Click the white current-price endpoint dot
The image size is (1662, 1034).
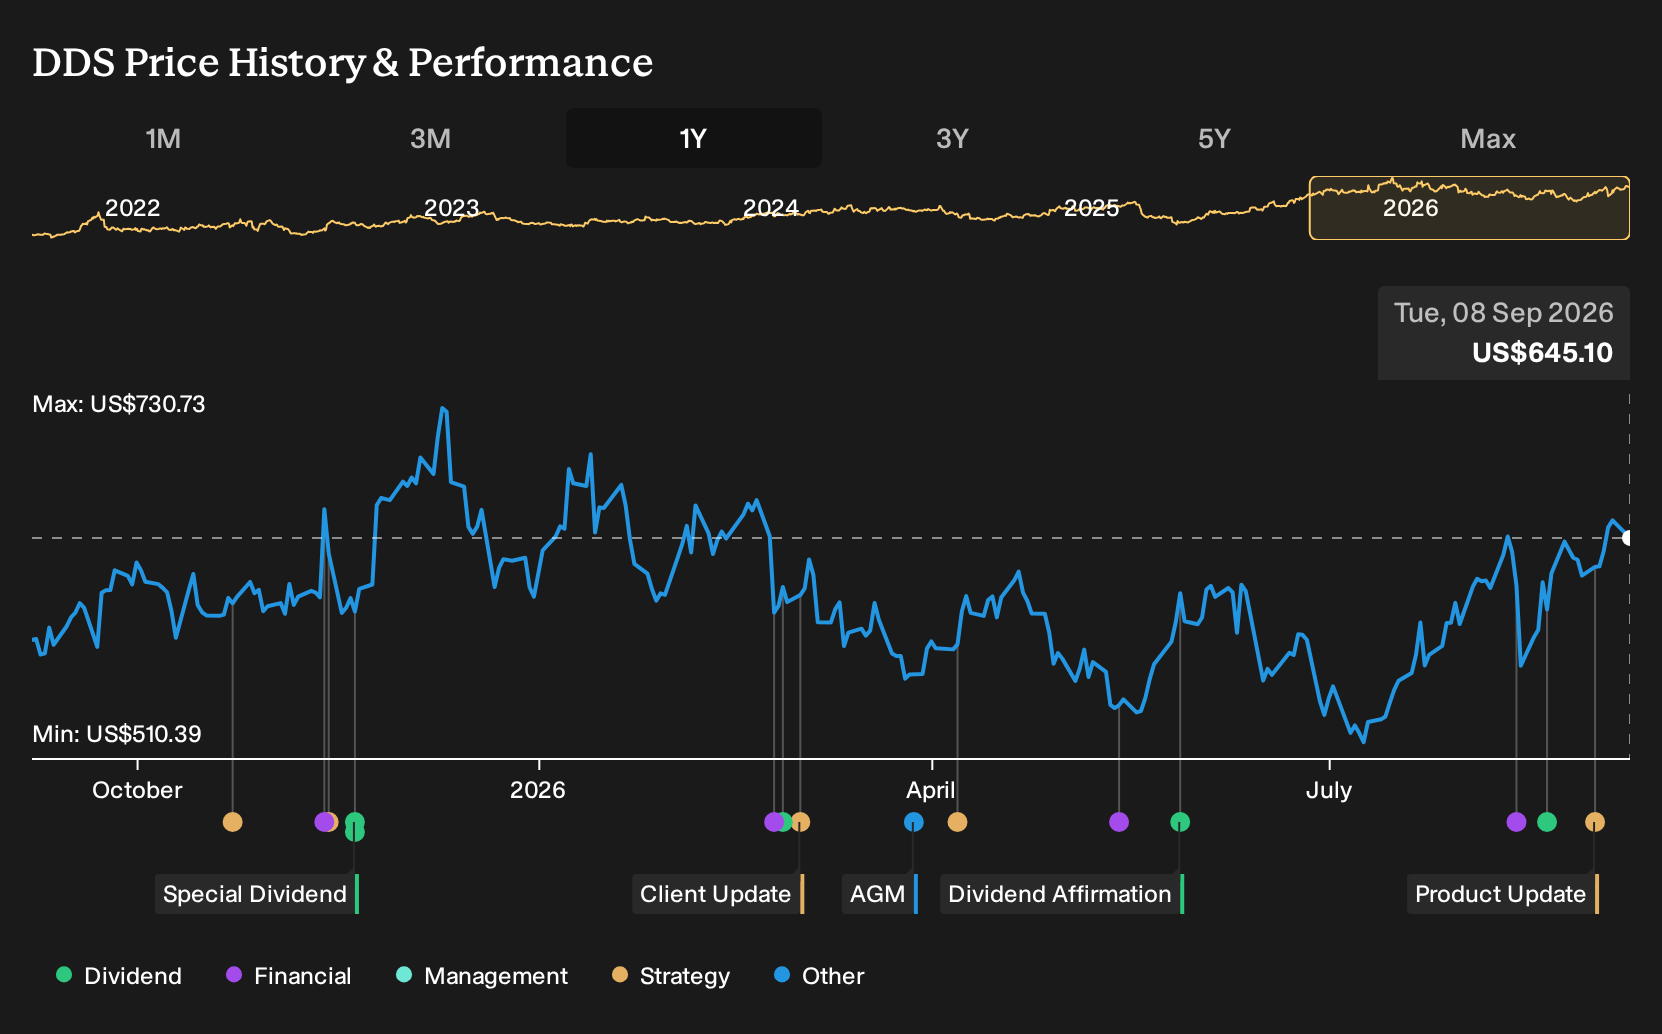tap(1627, 538)
